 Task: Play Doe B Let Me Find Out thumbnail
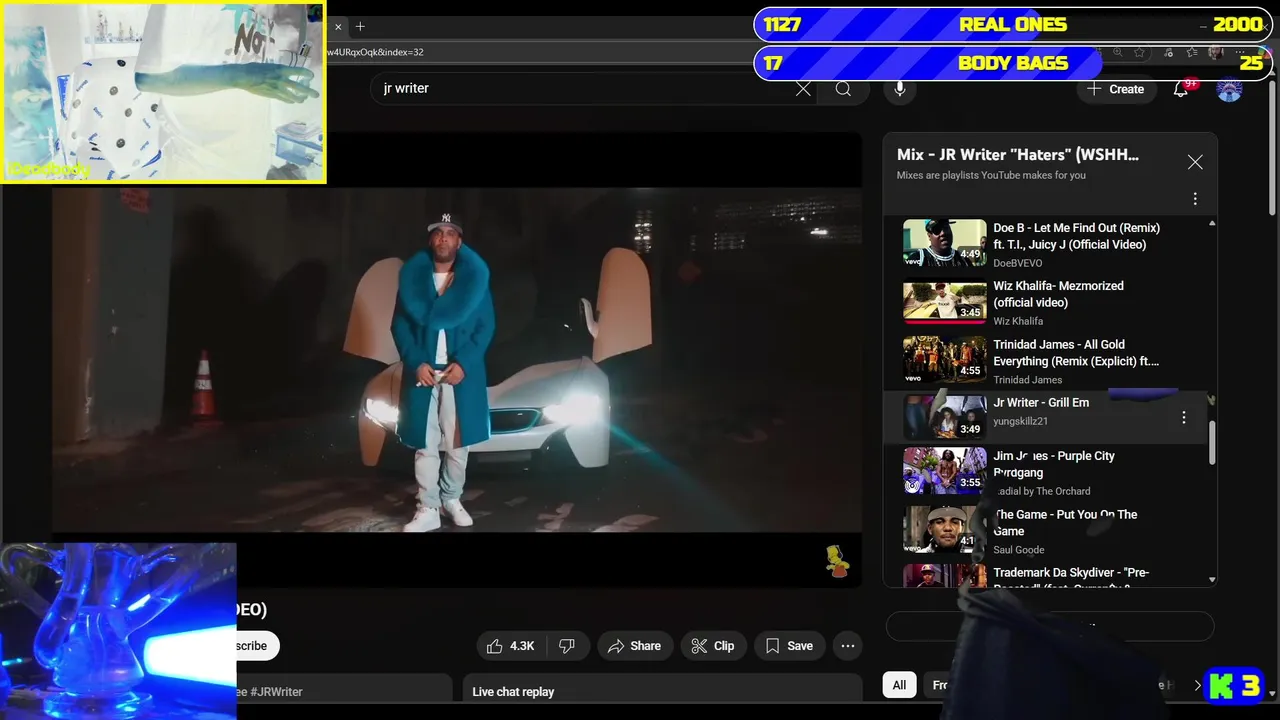point(944,242)
